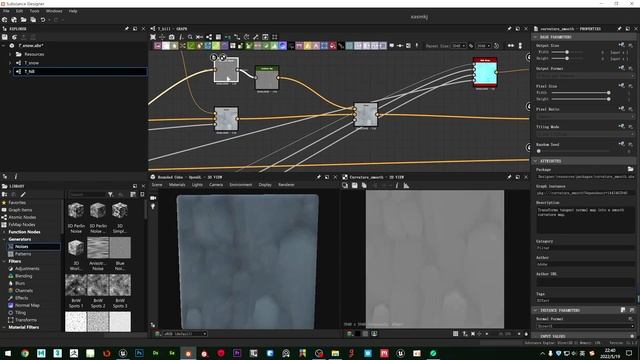Collapse the Attributes section
640x360 pixels.
point(536,161)
